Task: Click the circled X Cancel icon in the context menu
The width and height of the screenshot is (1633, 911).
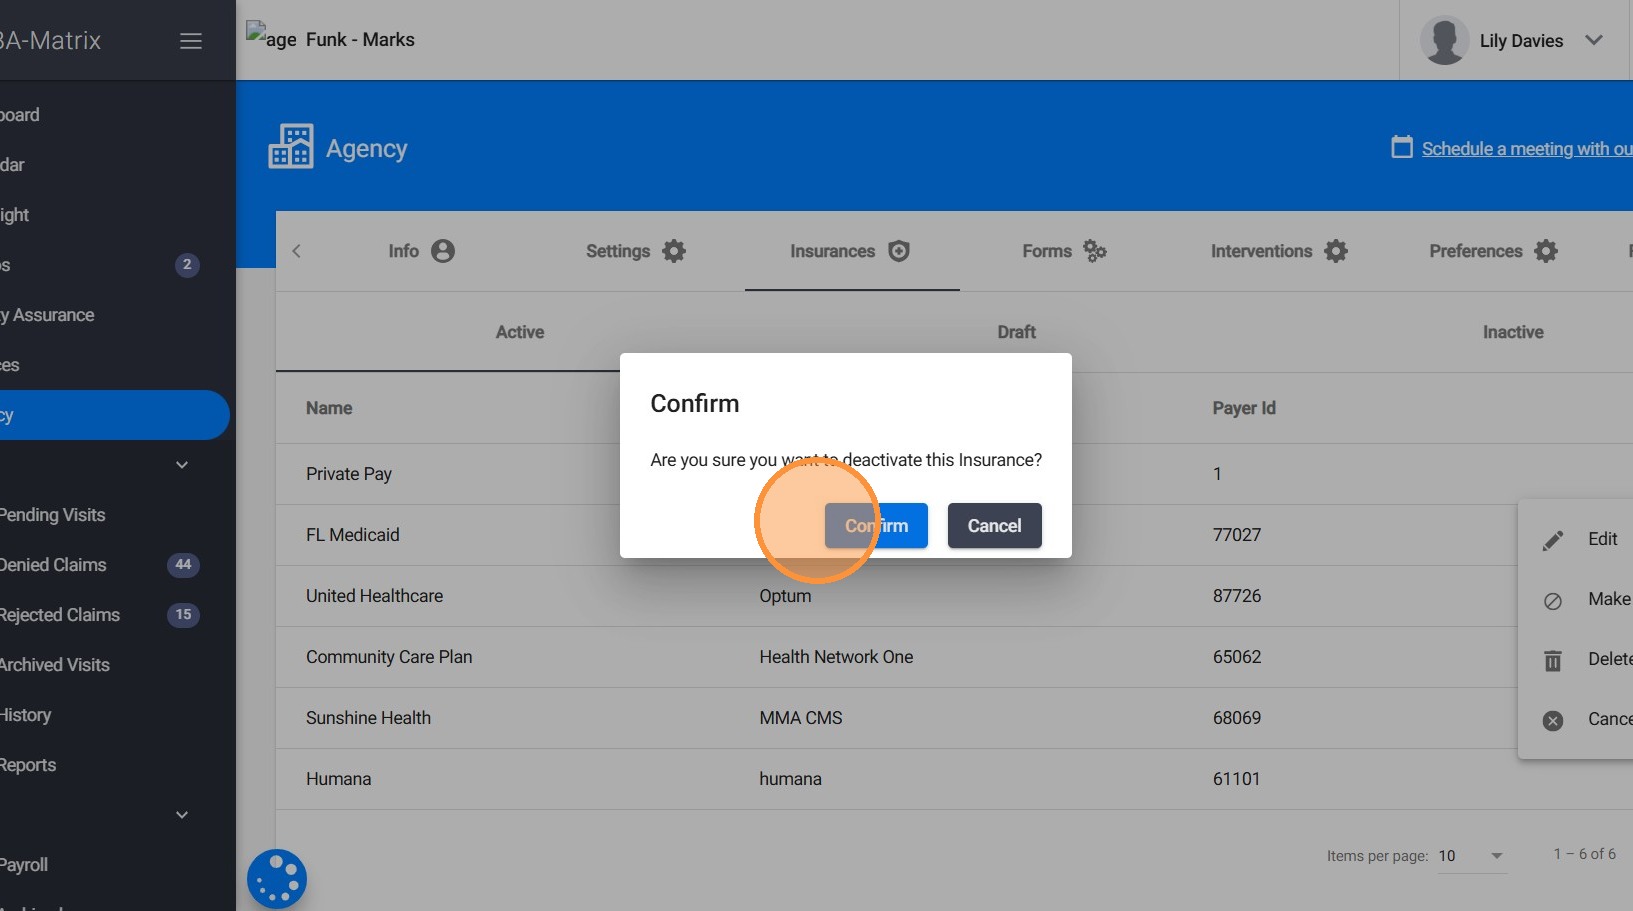Action: click(x=1553, y=720)
